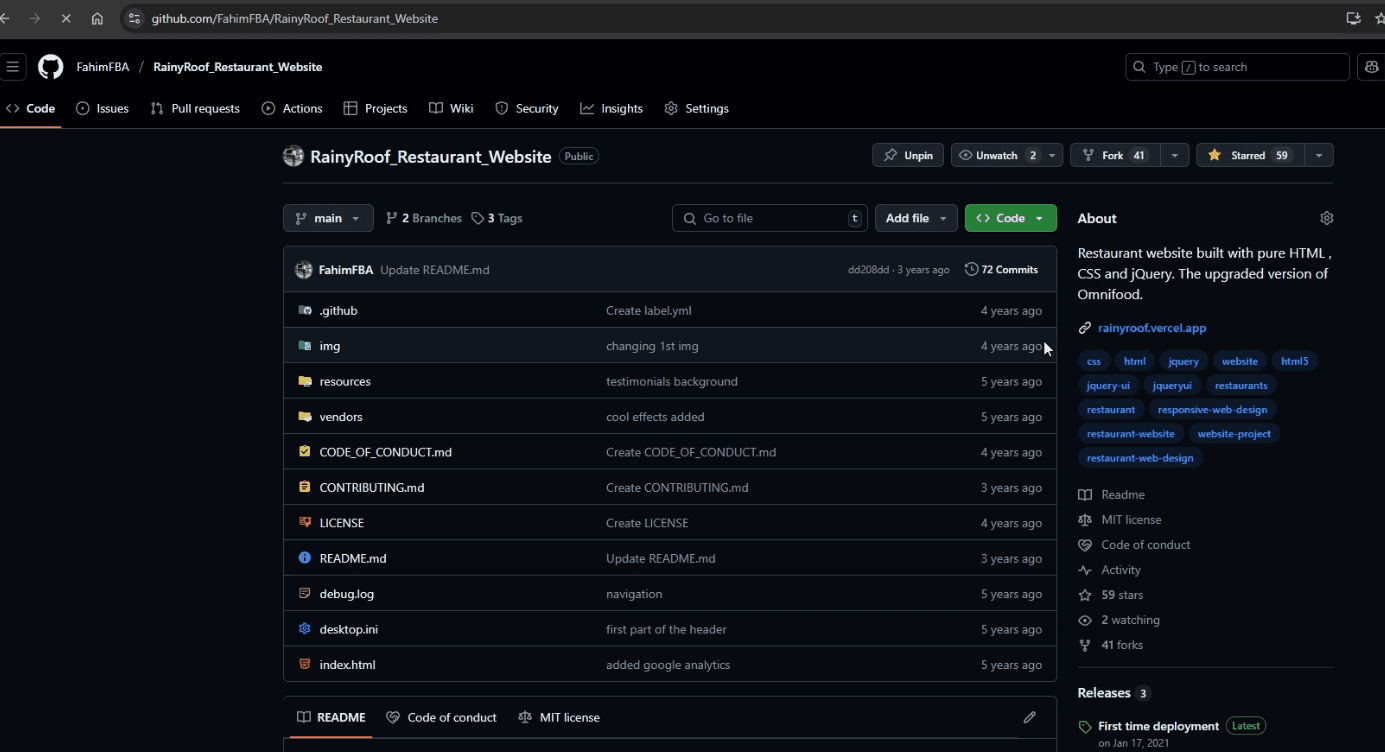The height and width of the screenshot is (752, 1385).
Task: Select the MIT license README tab
Action: [x=559, y=717]
